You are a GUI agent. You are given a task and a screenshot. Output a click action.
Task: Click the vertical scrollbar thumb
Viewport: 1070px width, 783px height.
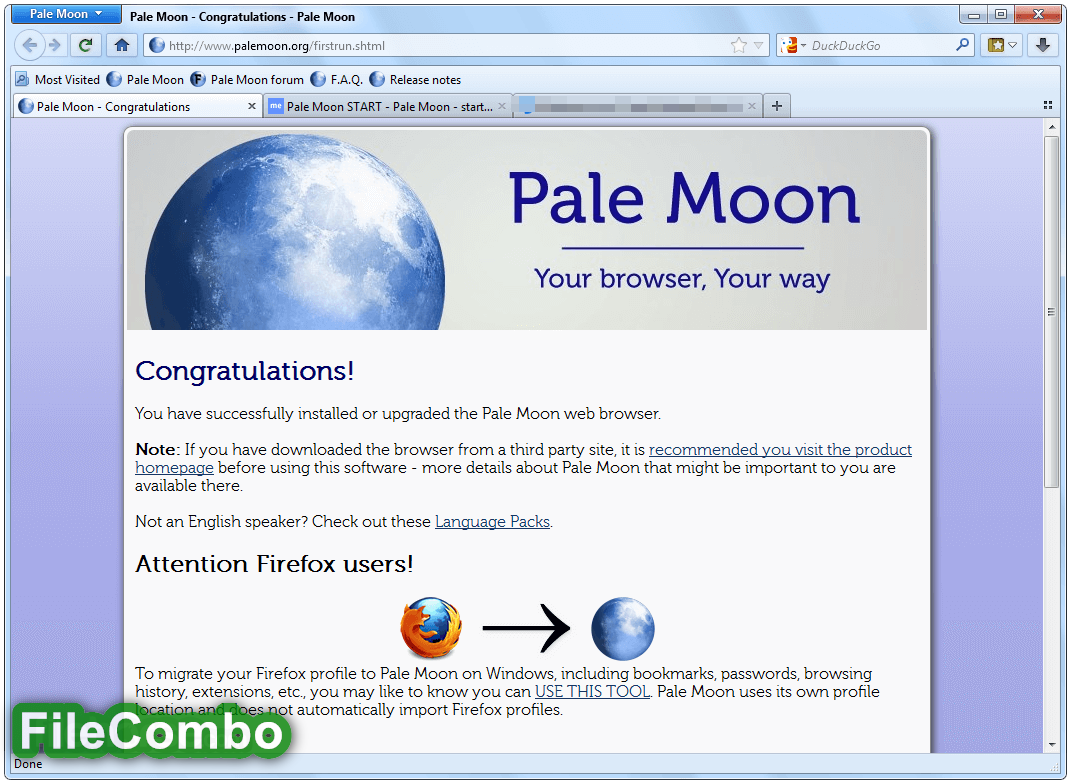tap(1051, 312)
